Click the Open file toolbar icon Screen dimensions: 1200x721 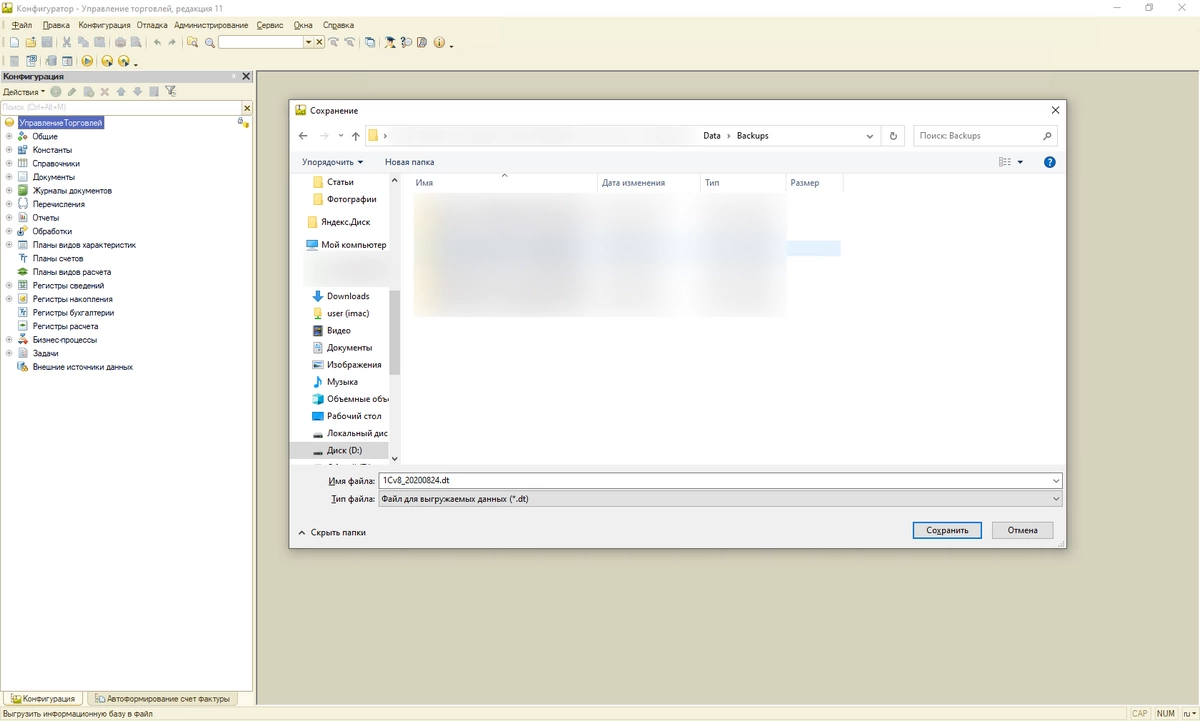tap(30, 43)
